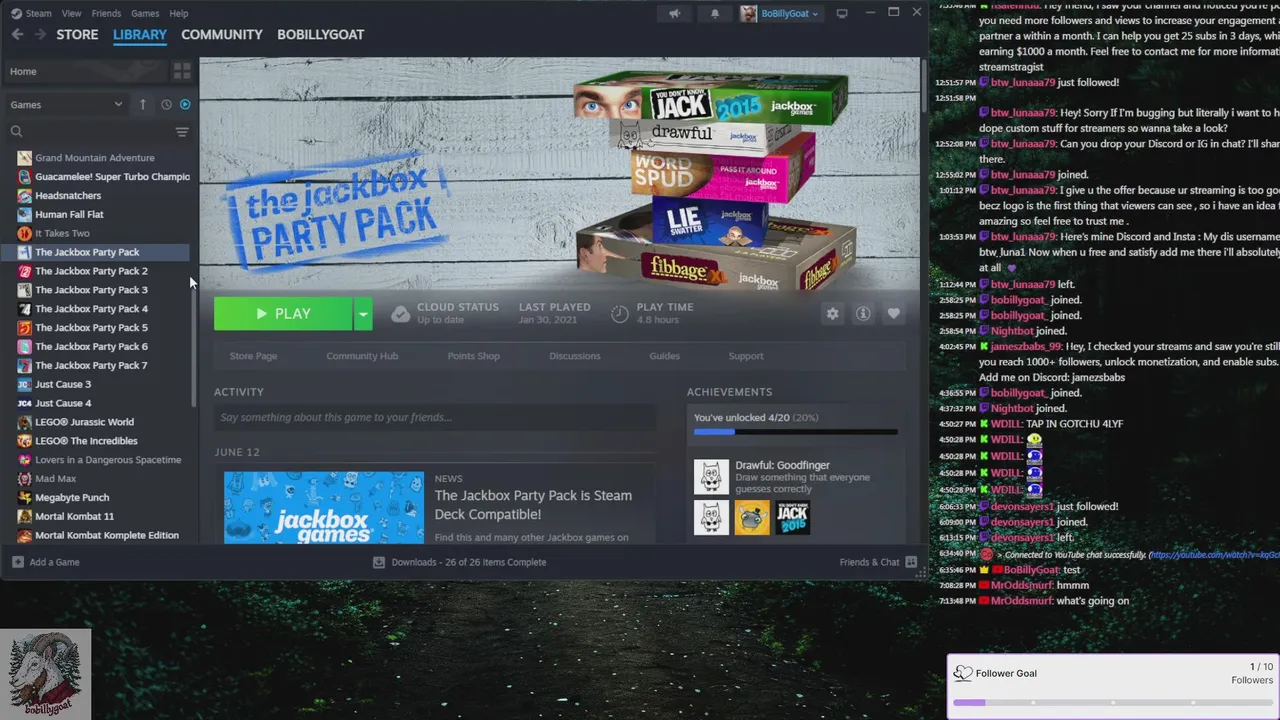The height and width of the screenshot is (720, 1280).
Task: Open the Store Page link
Action: 253,356
